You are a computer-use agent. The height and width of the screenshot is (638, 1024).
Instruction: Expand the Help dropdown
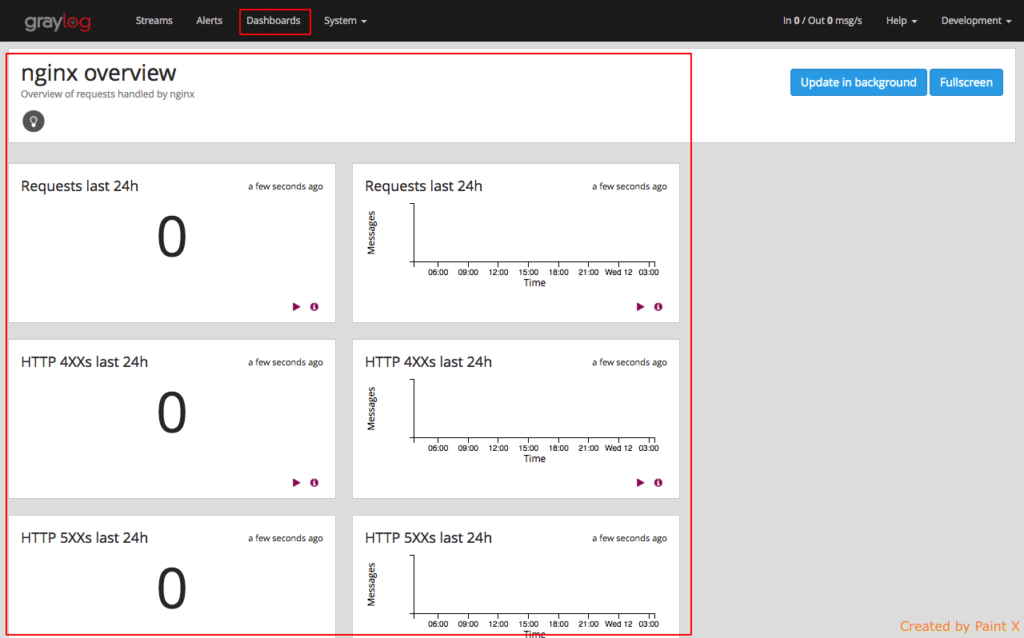coord(900,20)
